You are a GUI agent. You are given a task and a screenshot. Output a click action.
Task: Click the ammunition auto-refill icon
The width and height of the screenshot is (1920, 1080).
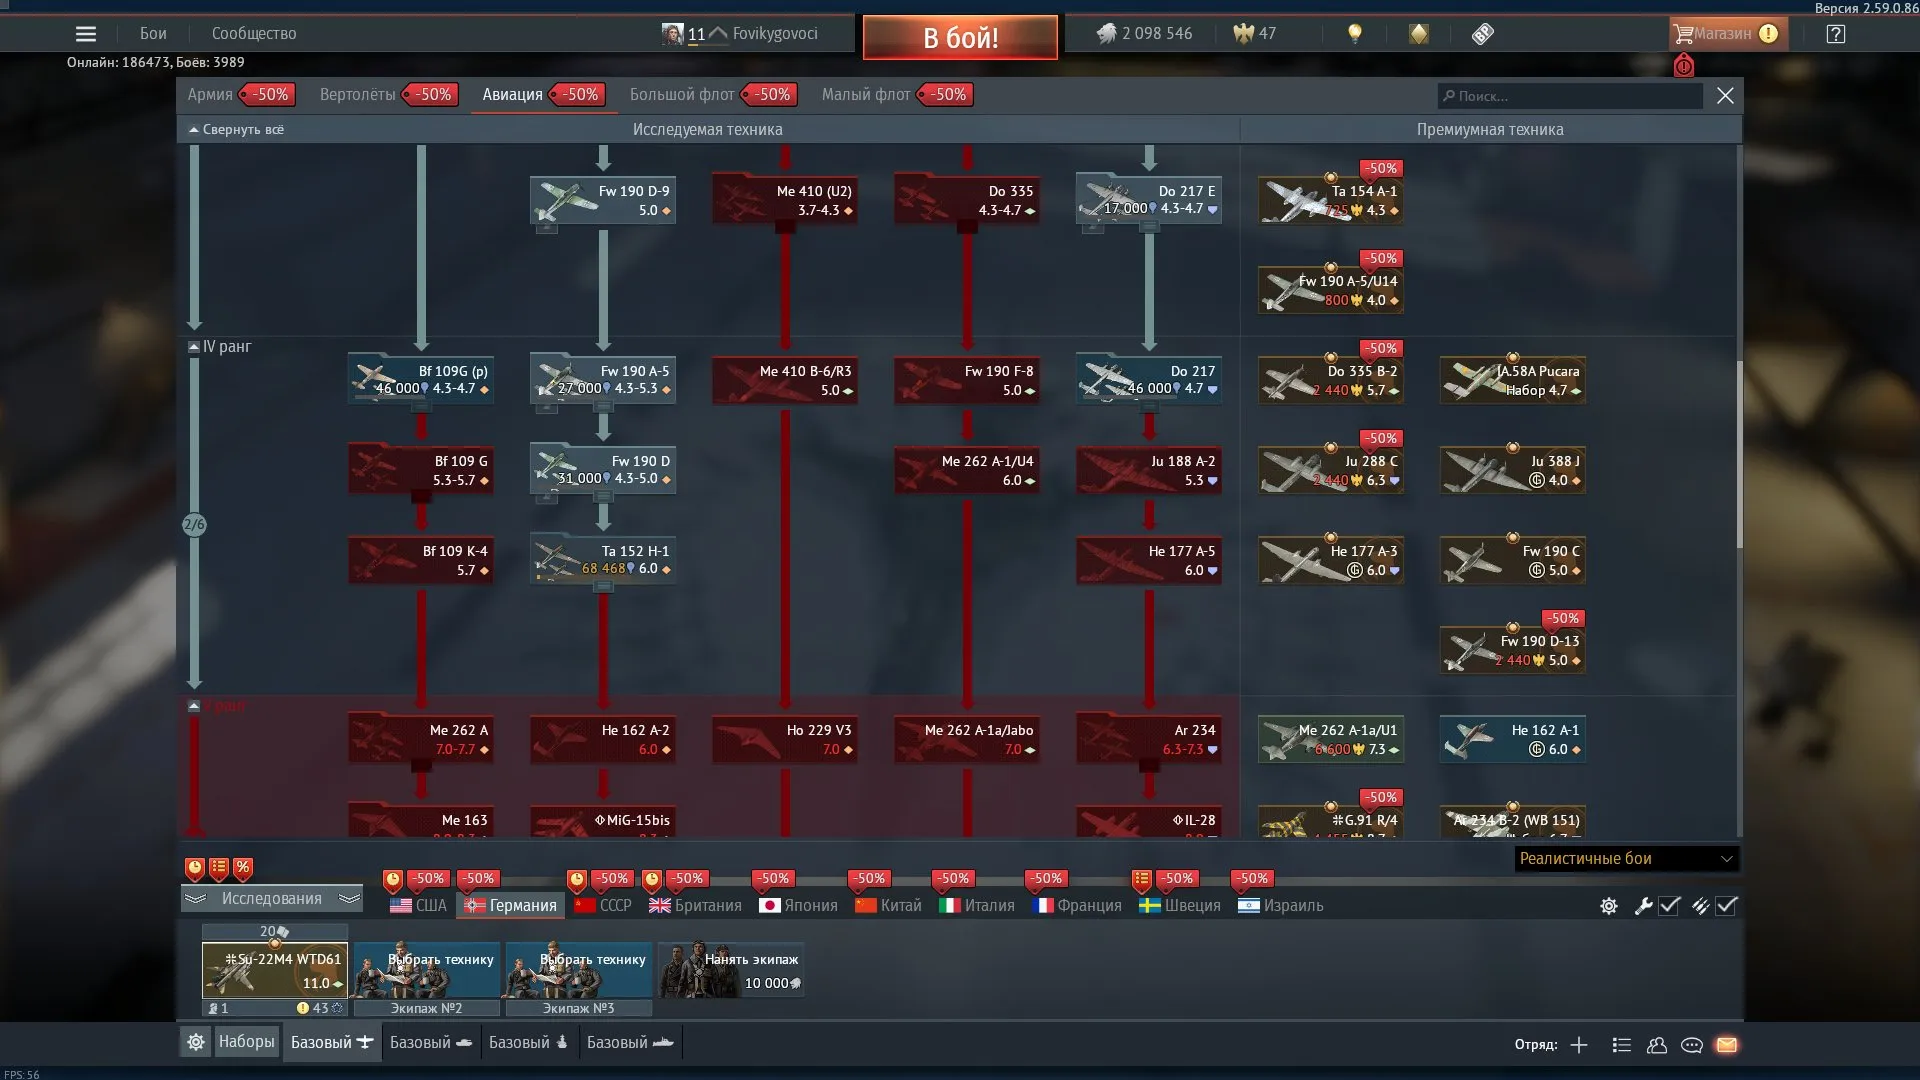1700,906
